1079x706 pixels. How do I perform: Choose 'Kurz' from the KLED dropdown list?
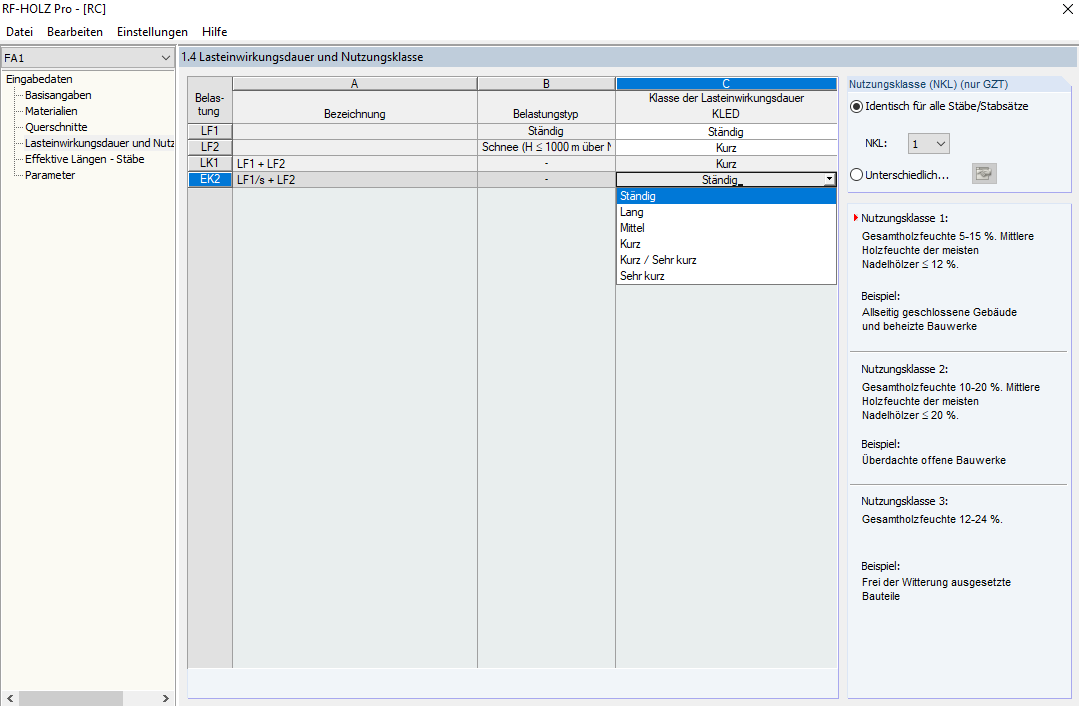726,244
